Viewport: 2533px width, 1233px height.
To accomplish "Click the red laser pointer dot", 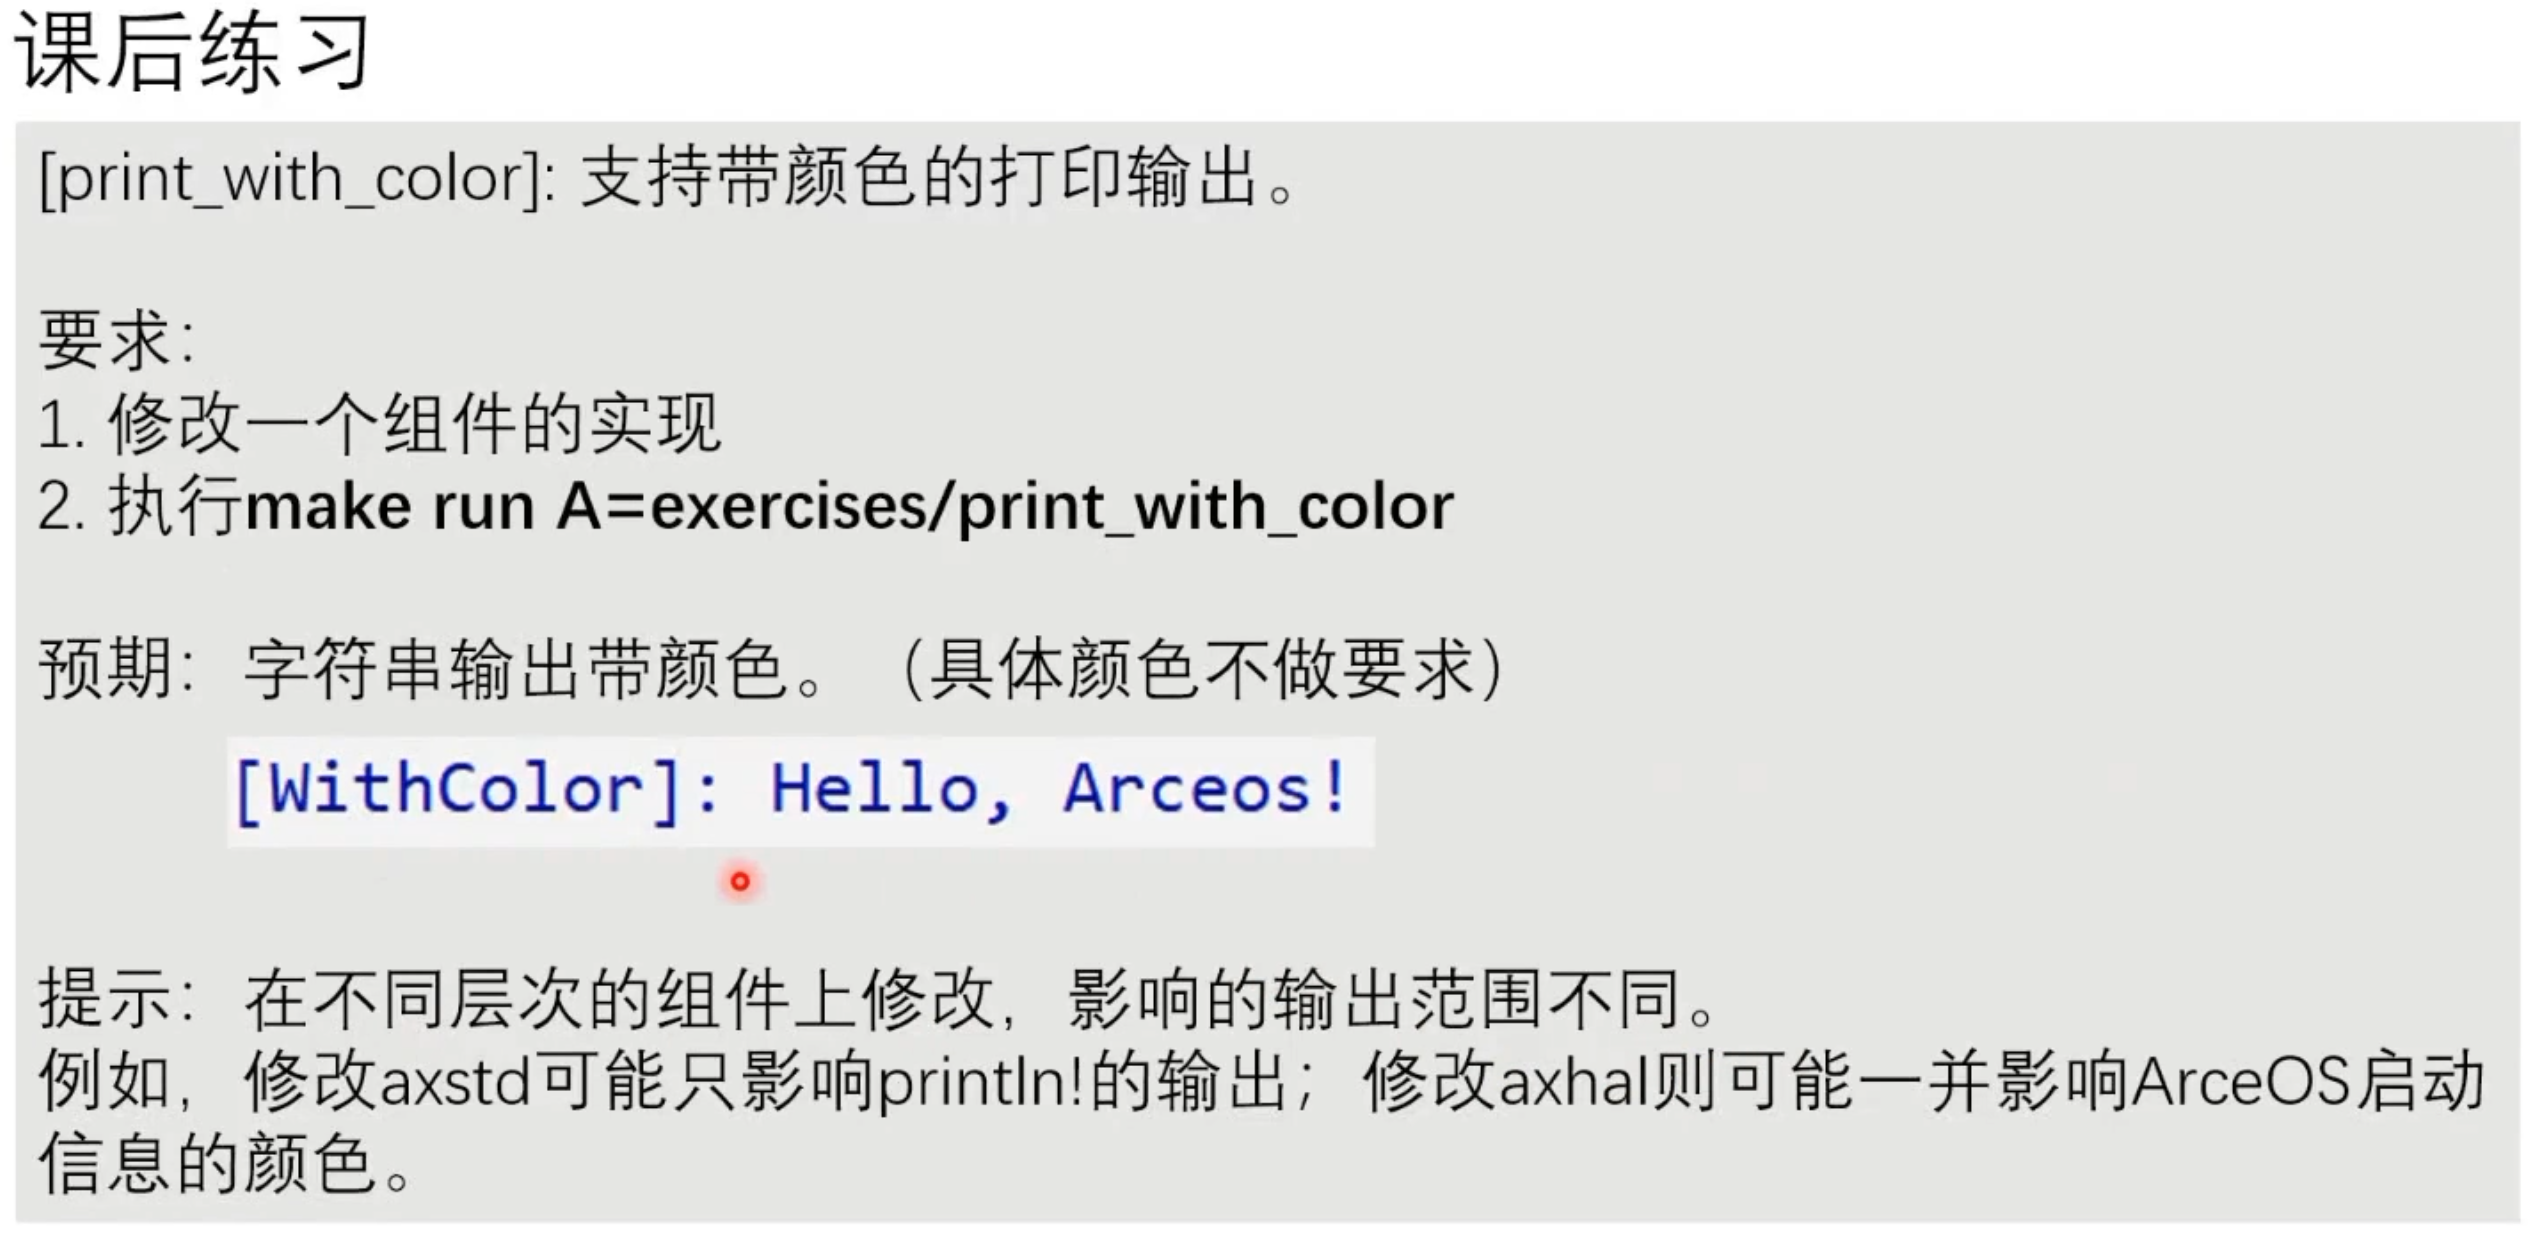I will (x=740, y=881).
